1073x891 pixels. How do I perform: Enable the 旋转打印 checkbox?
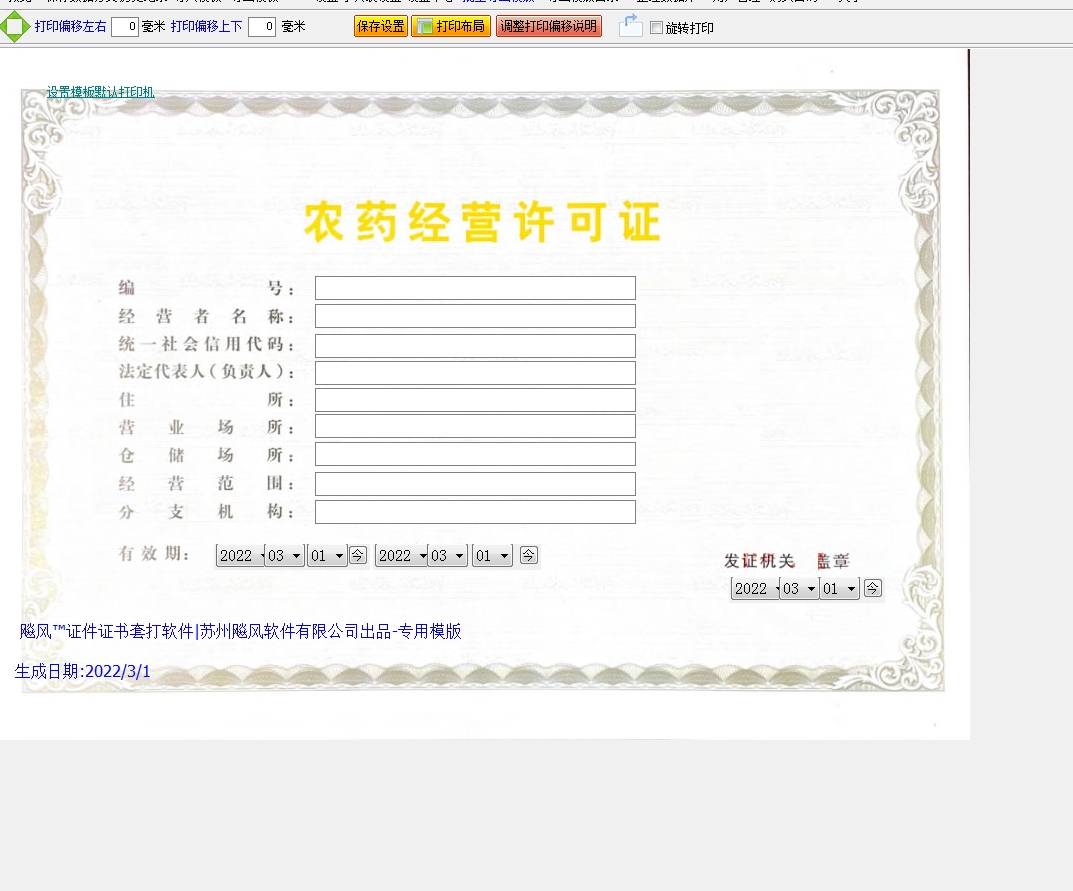pyautogui.click(x=656, y=28)
